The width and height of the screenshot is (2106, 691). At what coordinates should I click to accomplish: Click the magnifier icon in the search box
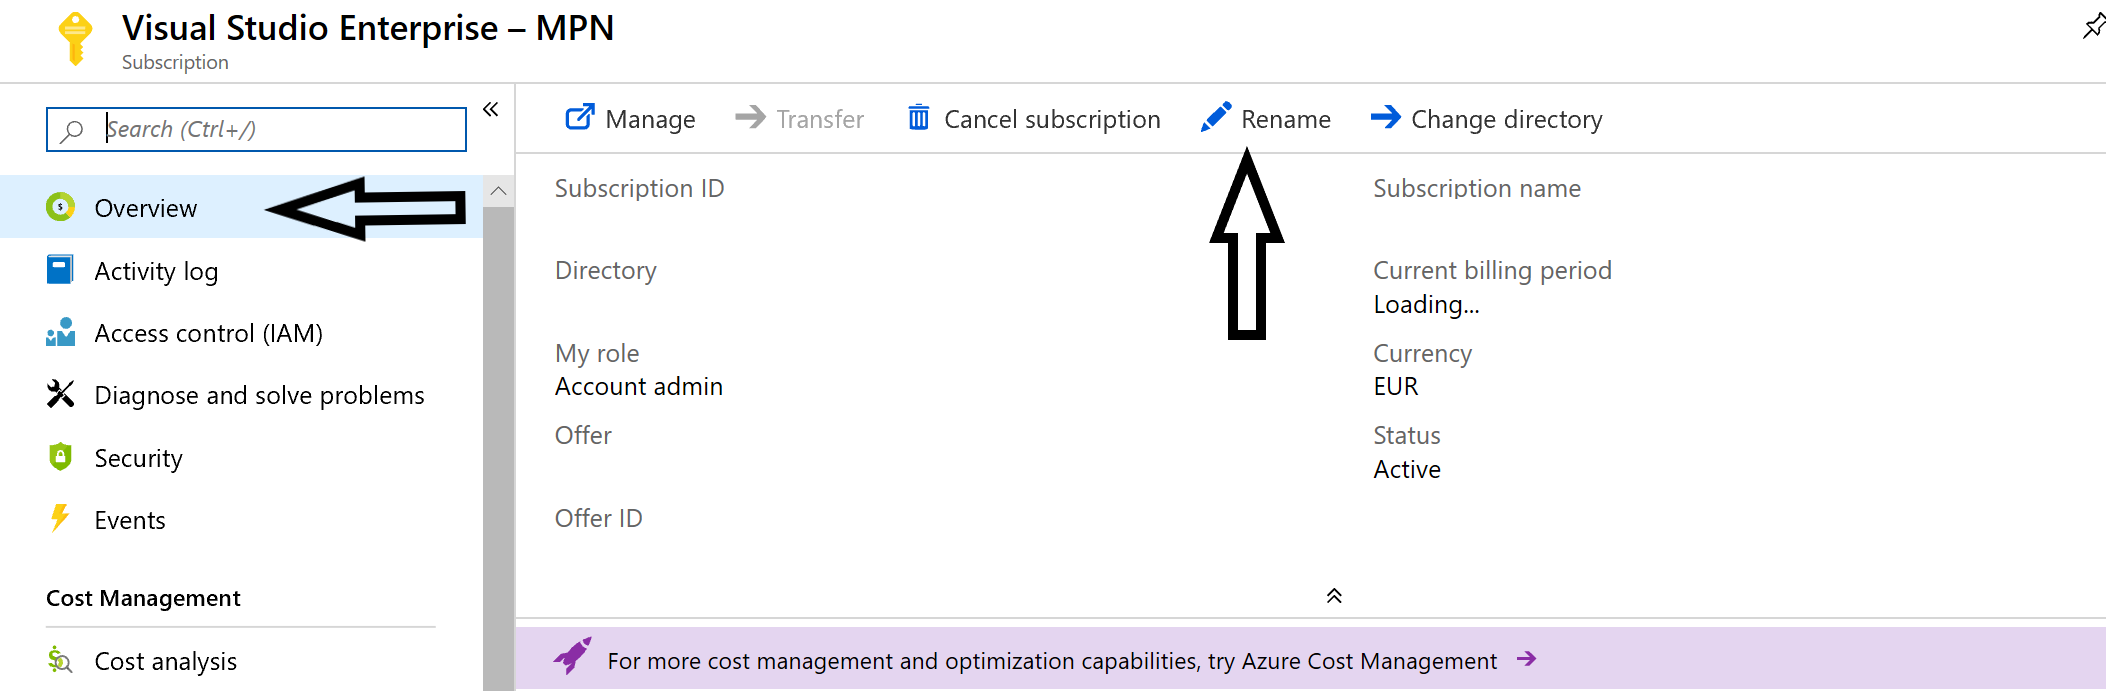click(72, 131)
